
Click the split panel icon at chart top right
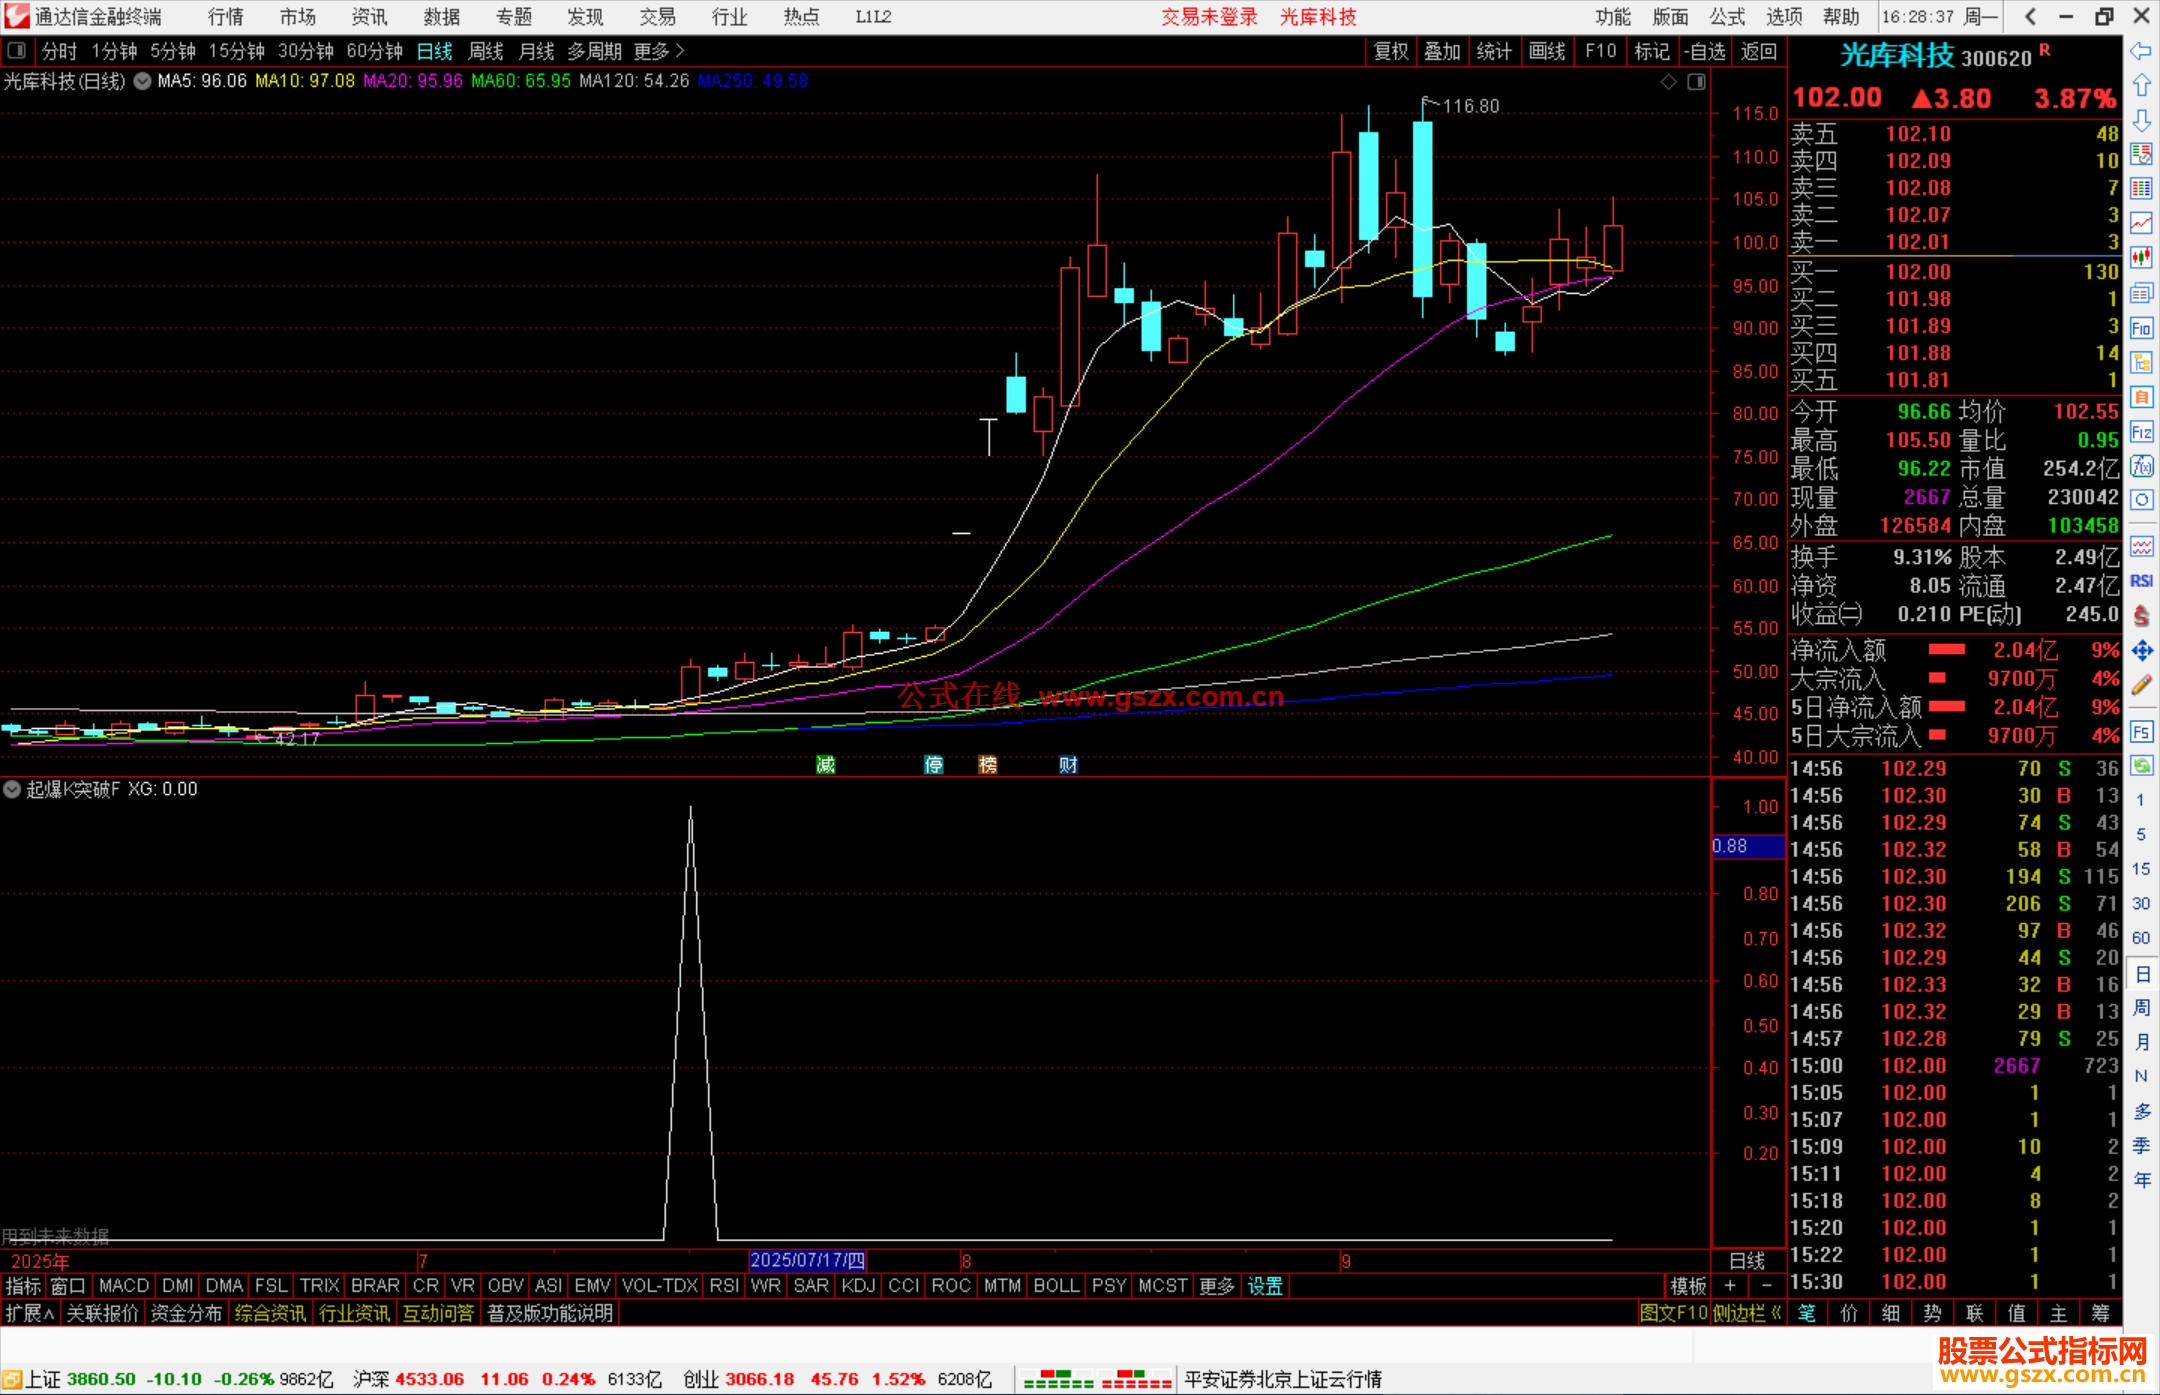point(1696,82)
